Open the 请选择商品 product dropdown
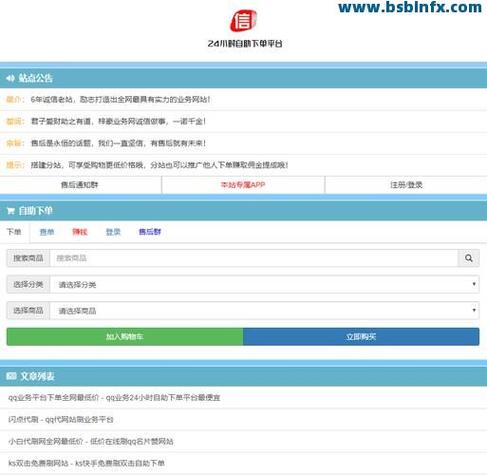Image resolution: width=487 pixels, height=475 pixels. [265, 311]
